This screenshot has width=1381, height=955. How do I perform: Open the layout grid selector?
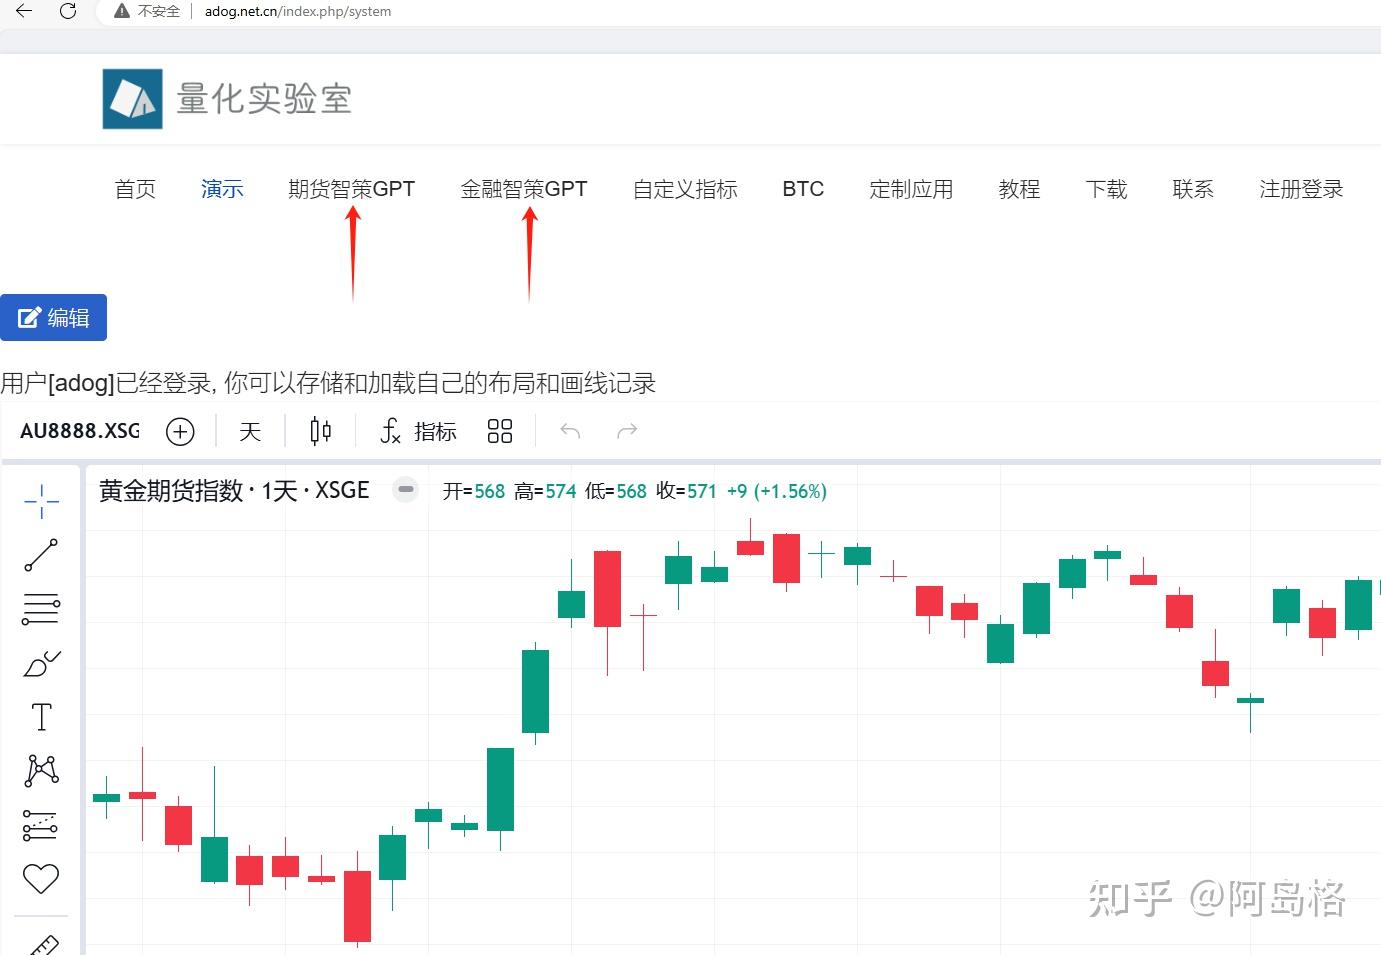pyautogui.click(x=500, y=430)
